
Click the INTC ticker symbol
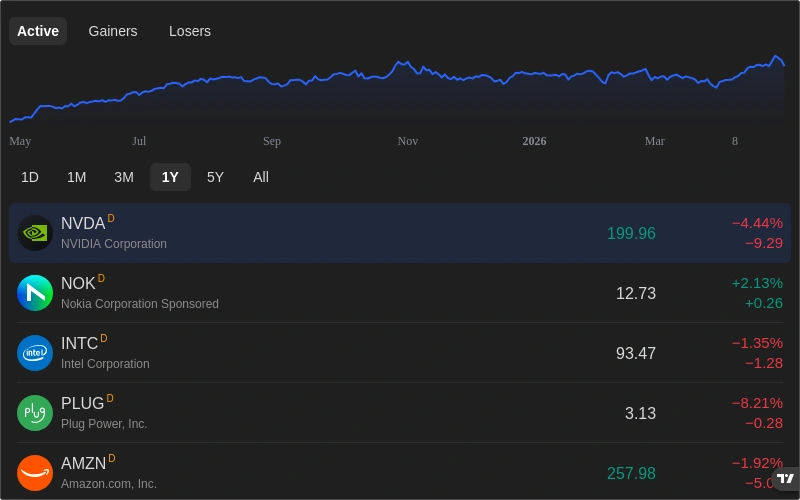79,343
